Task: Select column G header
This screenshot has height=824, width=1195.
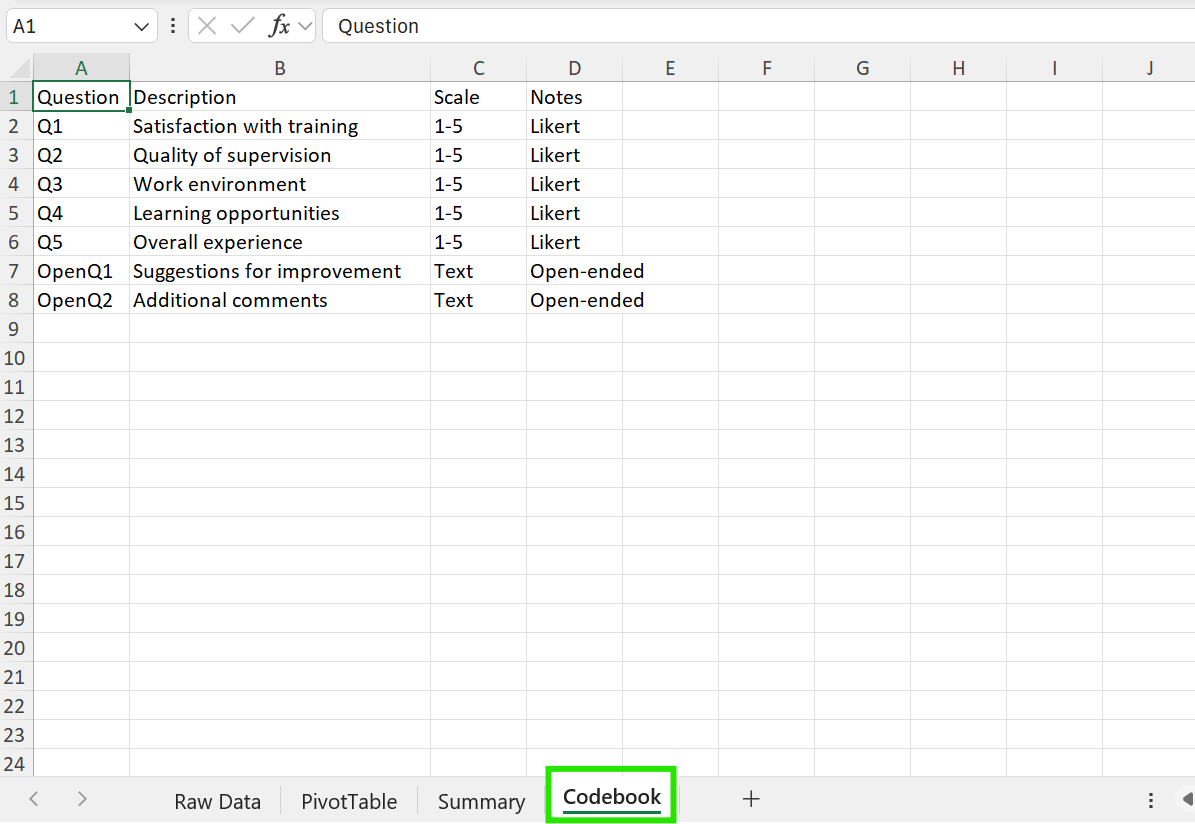Action: 863,68
